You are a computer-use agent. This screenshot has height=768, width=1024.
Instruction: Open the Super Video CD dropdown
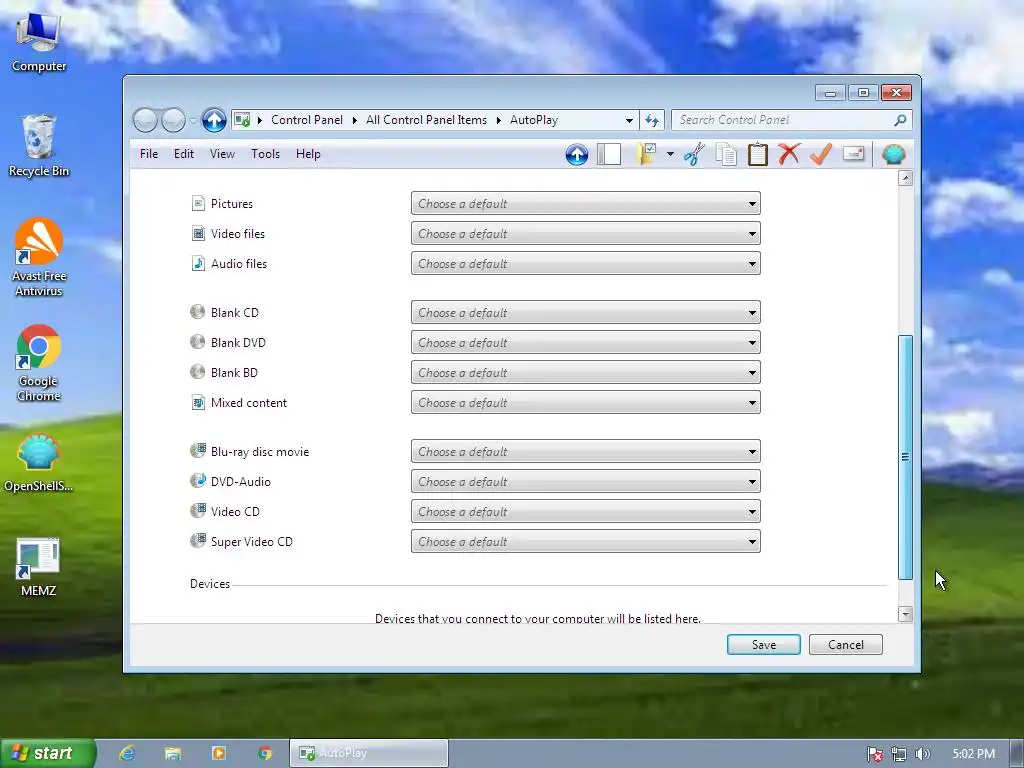pyautogui.click(x=586, y=542)
